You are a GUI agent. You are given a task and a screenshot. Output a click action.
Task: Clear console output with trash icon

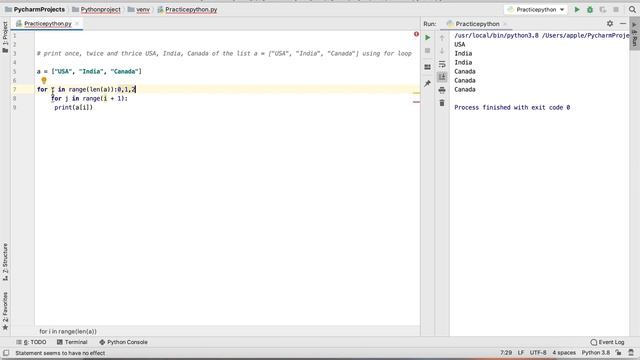pos(442,103)
